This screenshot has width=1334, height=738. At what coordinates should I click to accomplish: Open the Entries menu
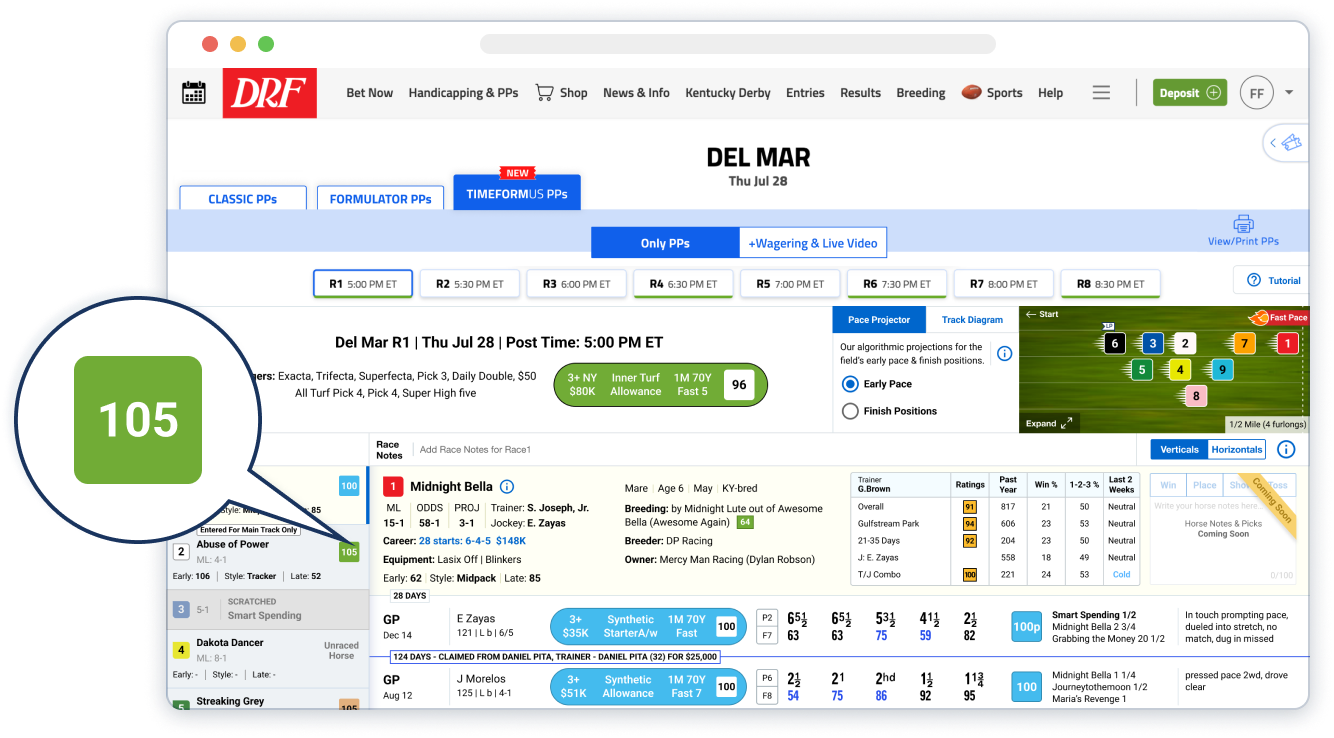click(805, 93)
